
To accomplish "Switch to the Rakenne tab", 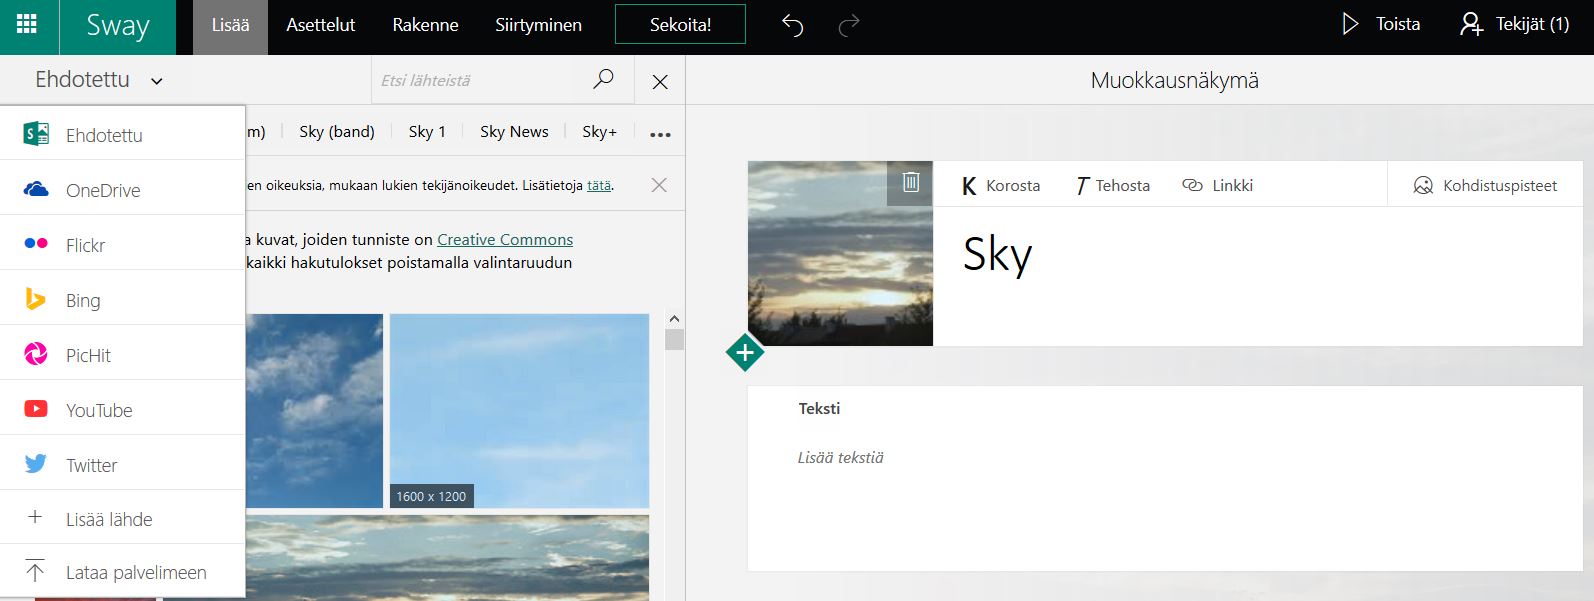I will coord(425,25).
